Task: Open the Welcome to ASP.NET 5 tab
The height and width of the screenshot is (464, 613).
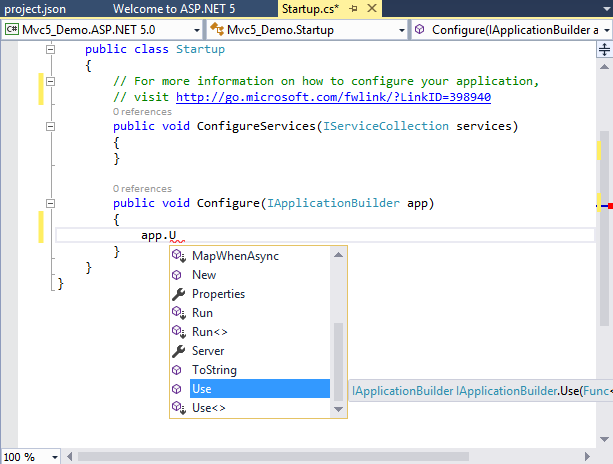Action: [174, 9]
